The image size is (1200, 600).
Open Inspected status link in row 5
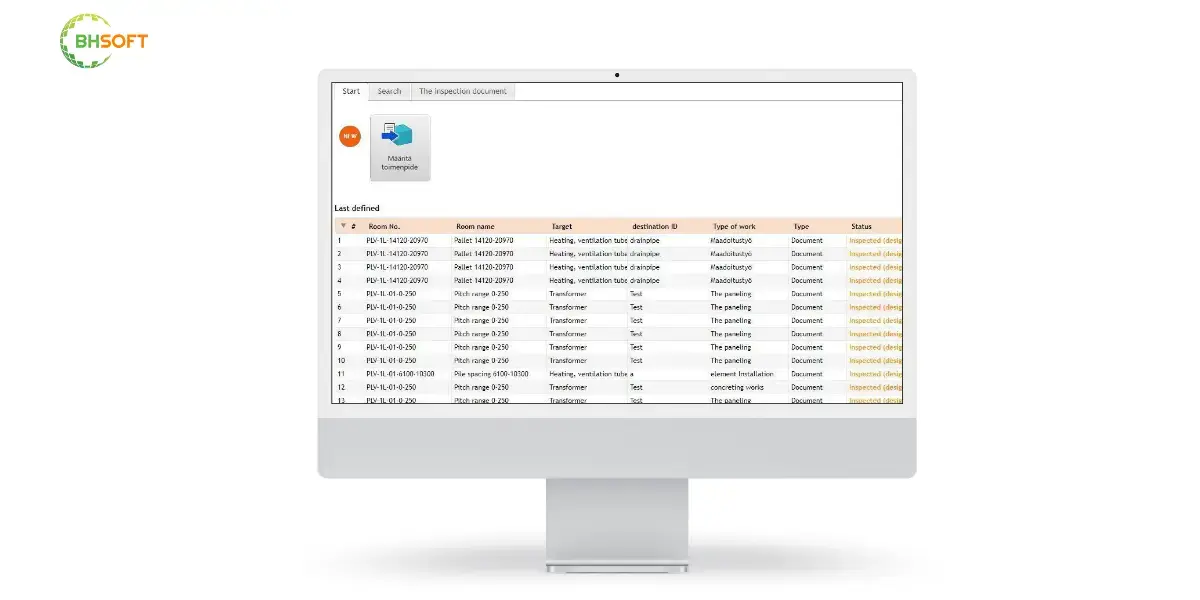(x=876, y=294)
